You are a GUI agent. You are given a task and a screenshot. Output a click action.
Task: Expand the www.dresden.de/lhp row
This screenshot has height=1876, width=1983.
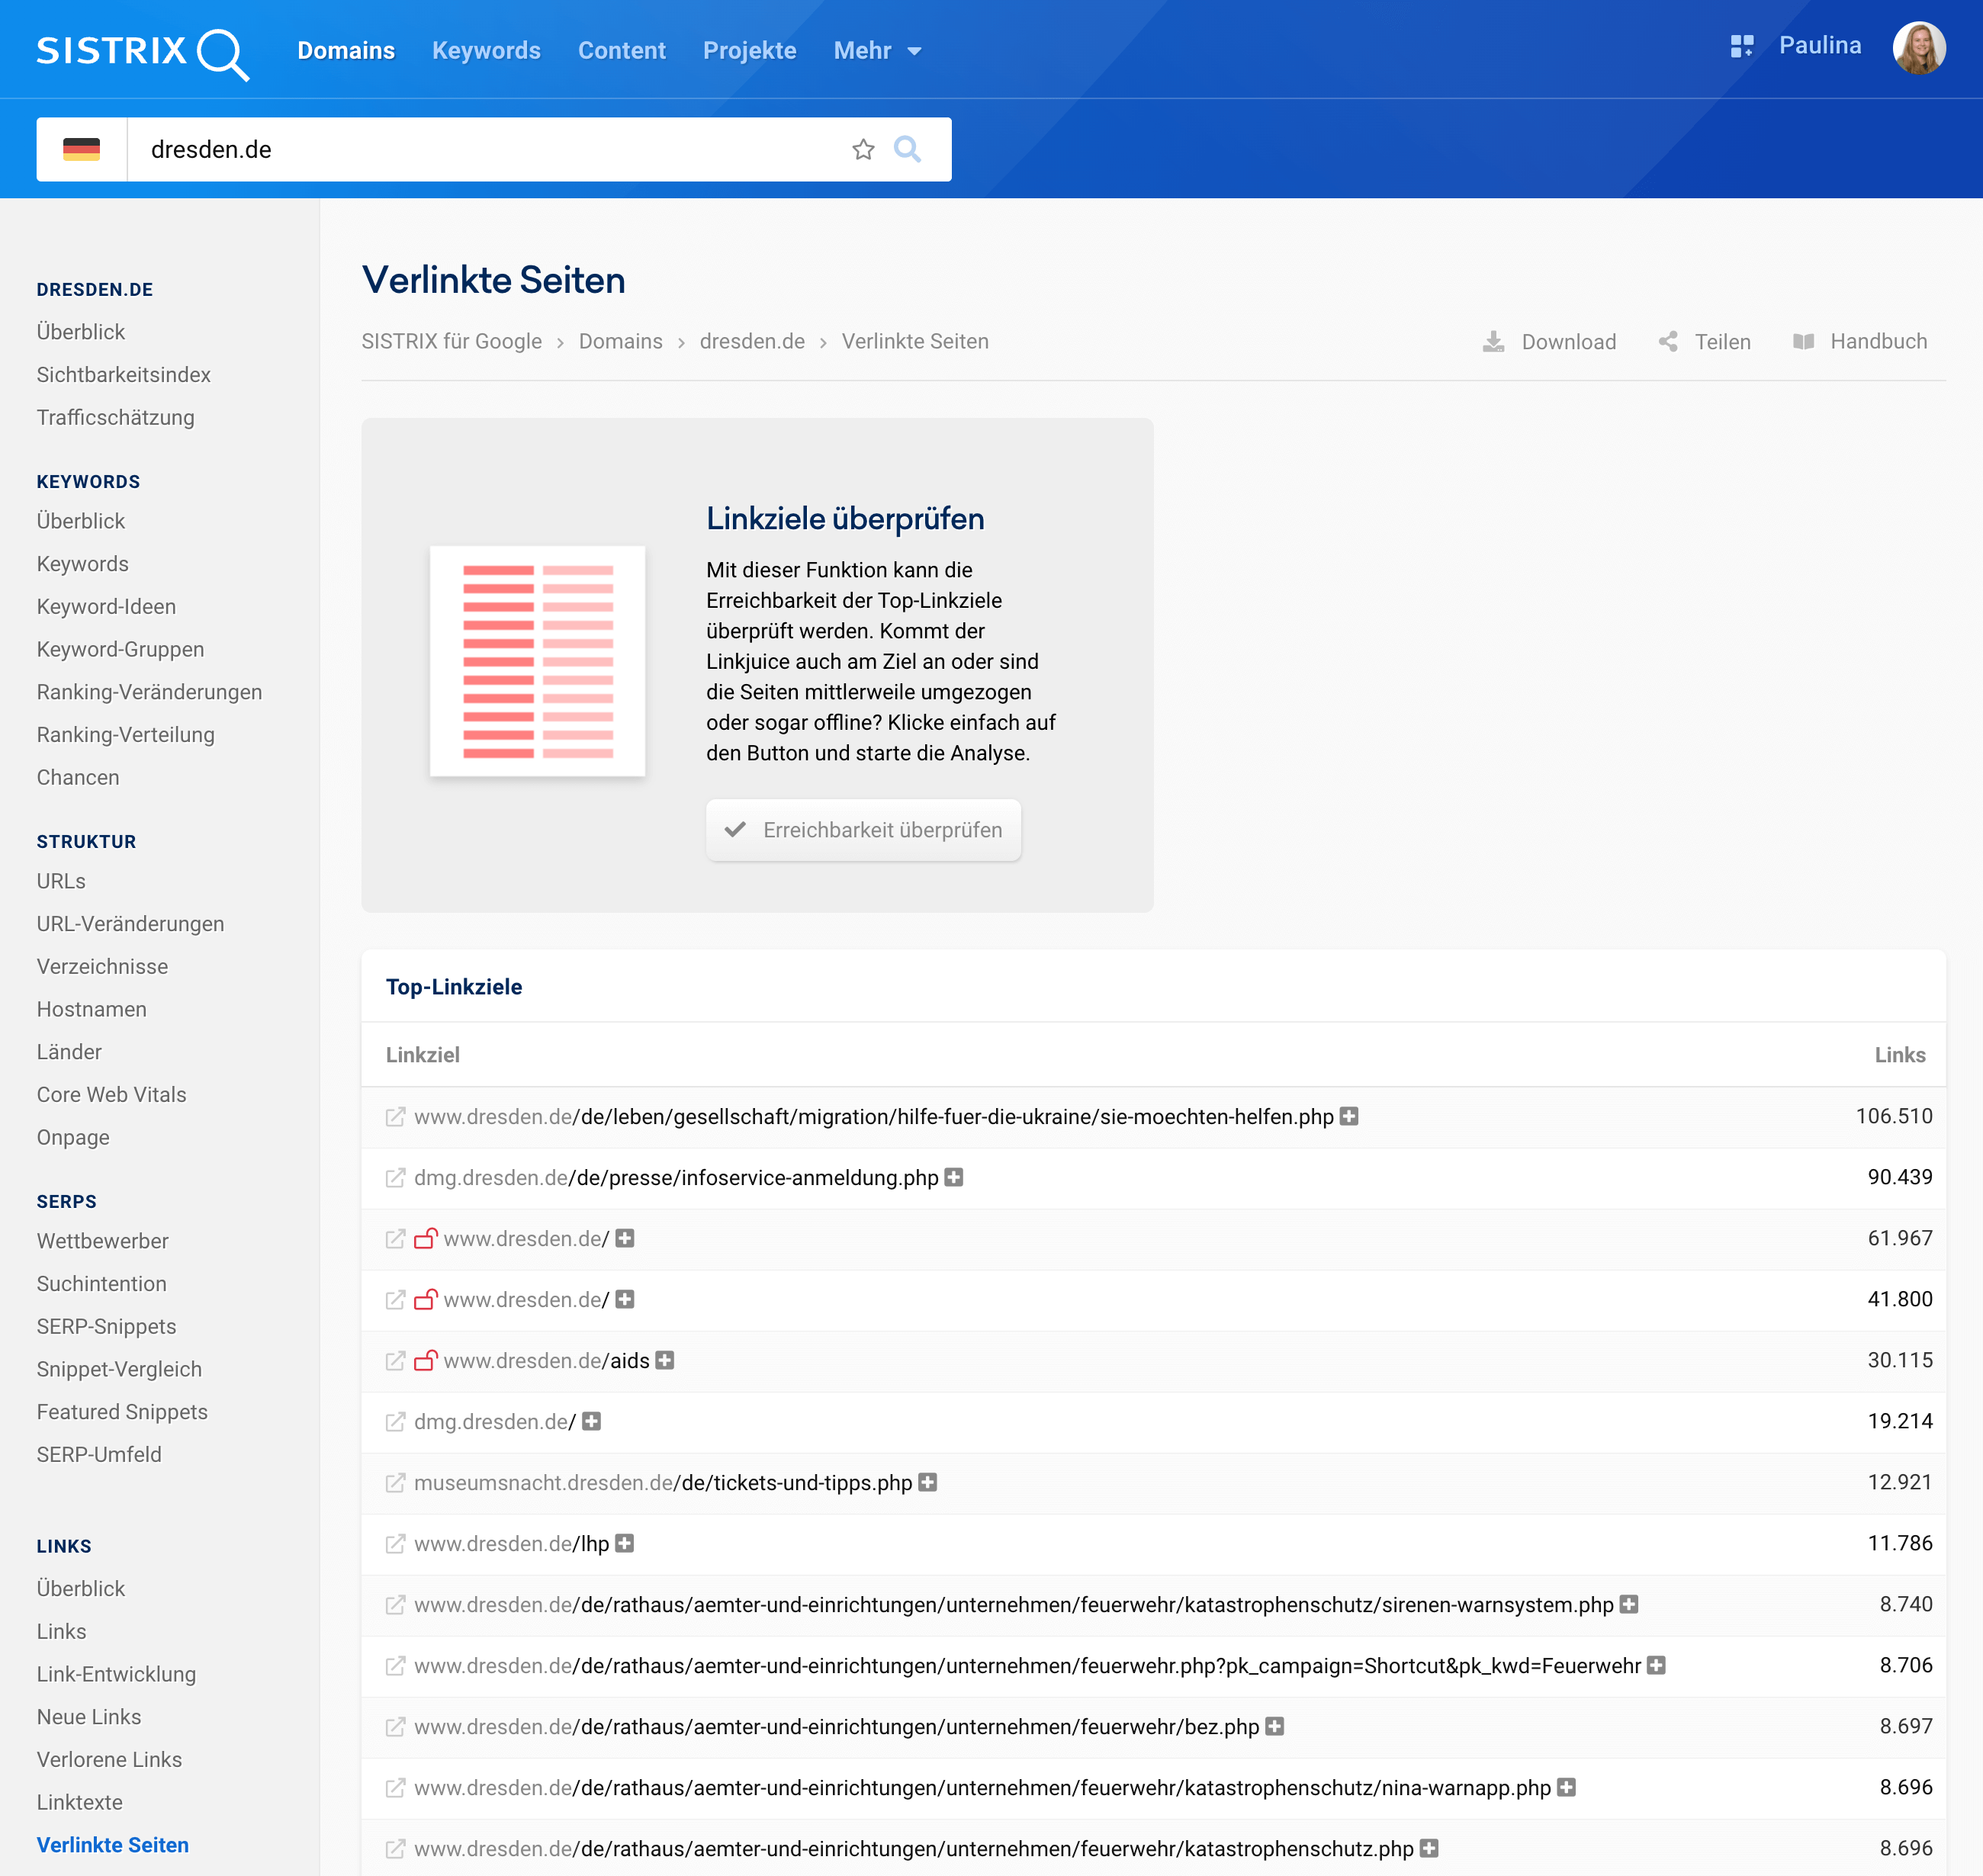(x=625, y=1544)
